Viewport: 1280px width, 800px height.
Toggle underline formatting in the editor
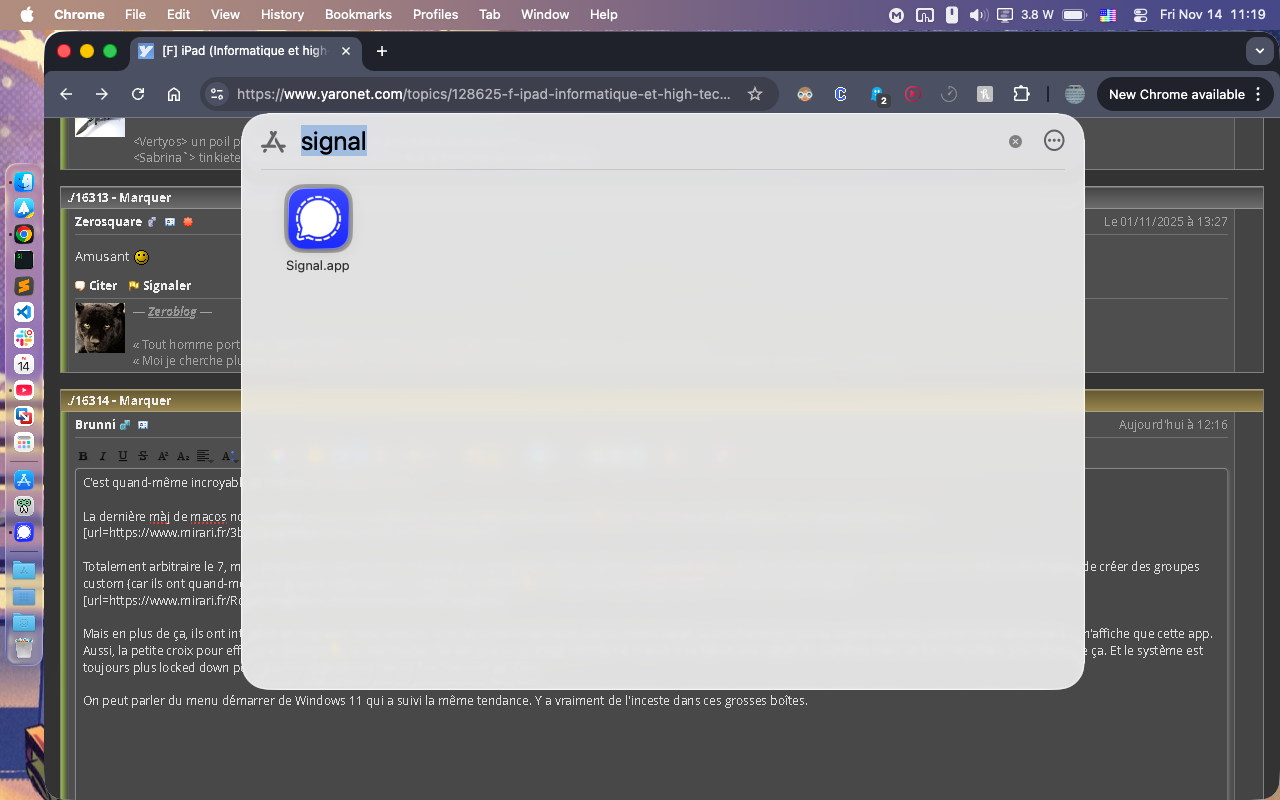click(x=123, y=456)
